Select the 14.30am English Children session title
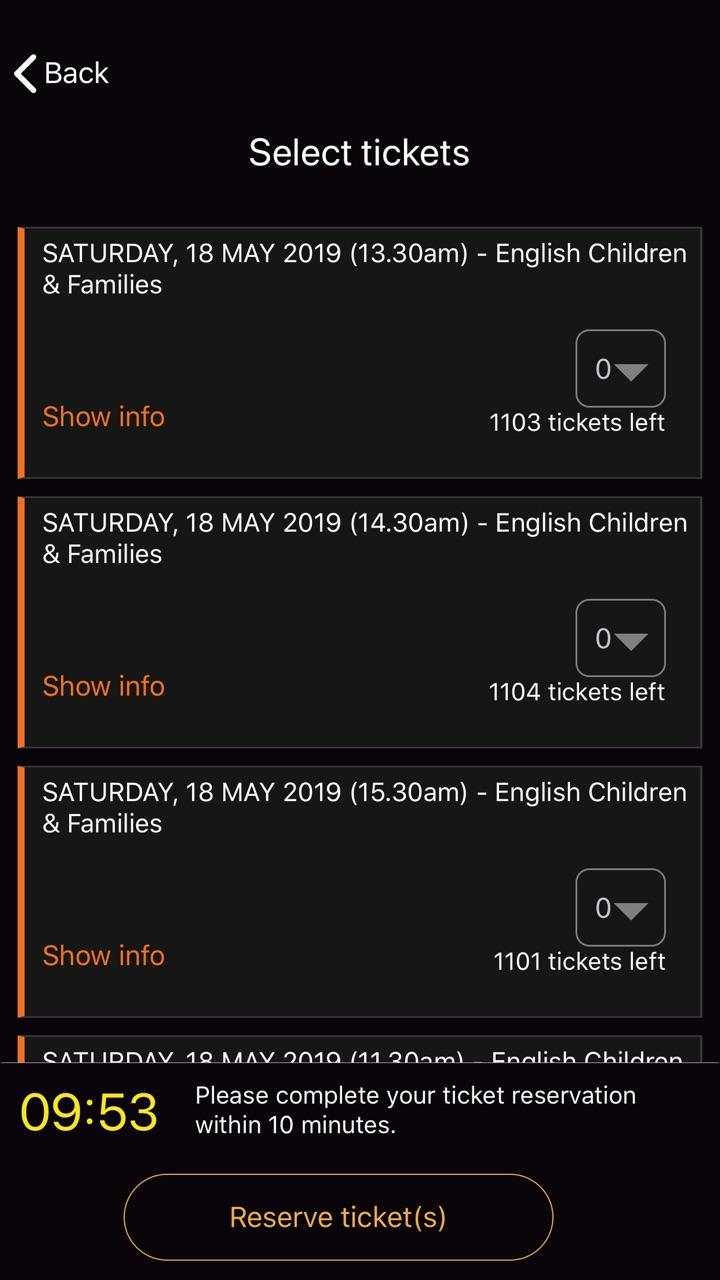Viewport: 720px width, 1280px height. tap(364, 538)
